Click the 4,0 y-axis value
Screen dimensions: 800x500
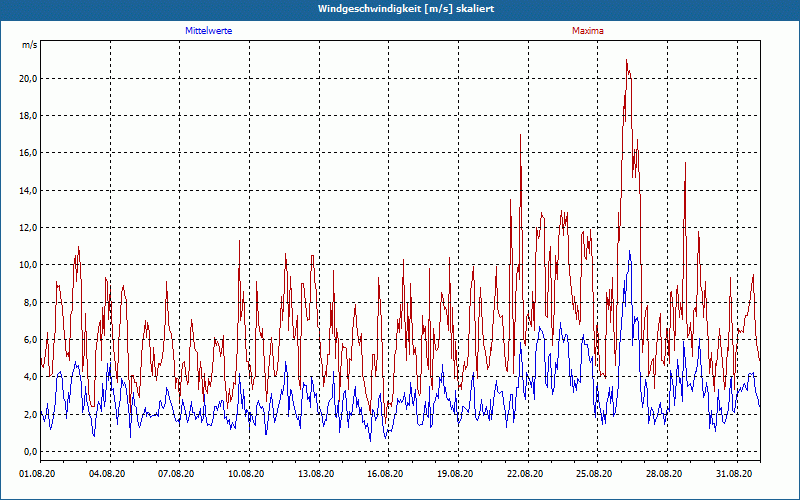pyautogui.click(x=31, y=377)
